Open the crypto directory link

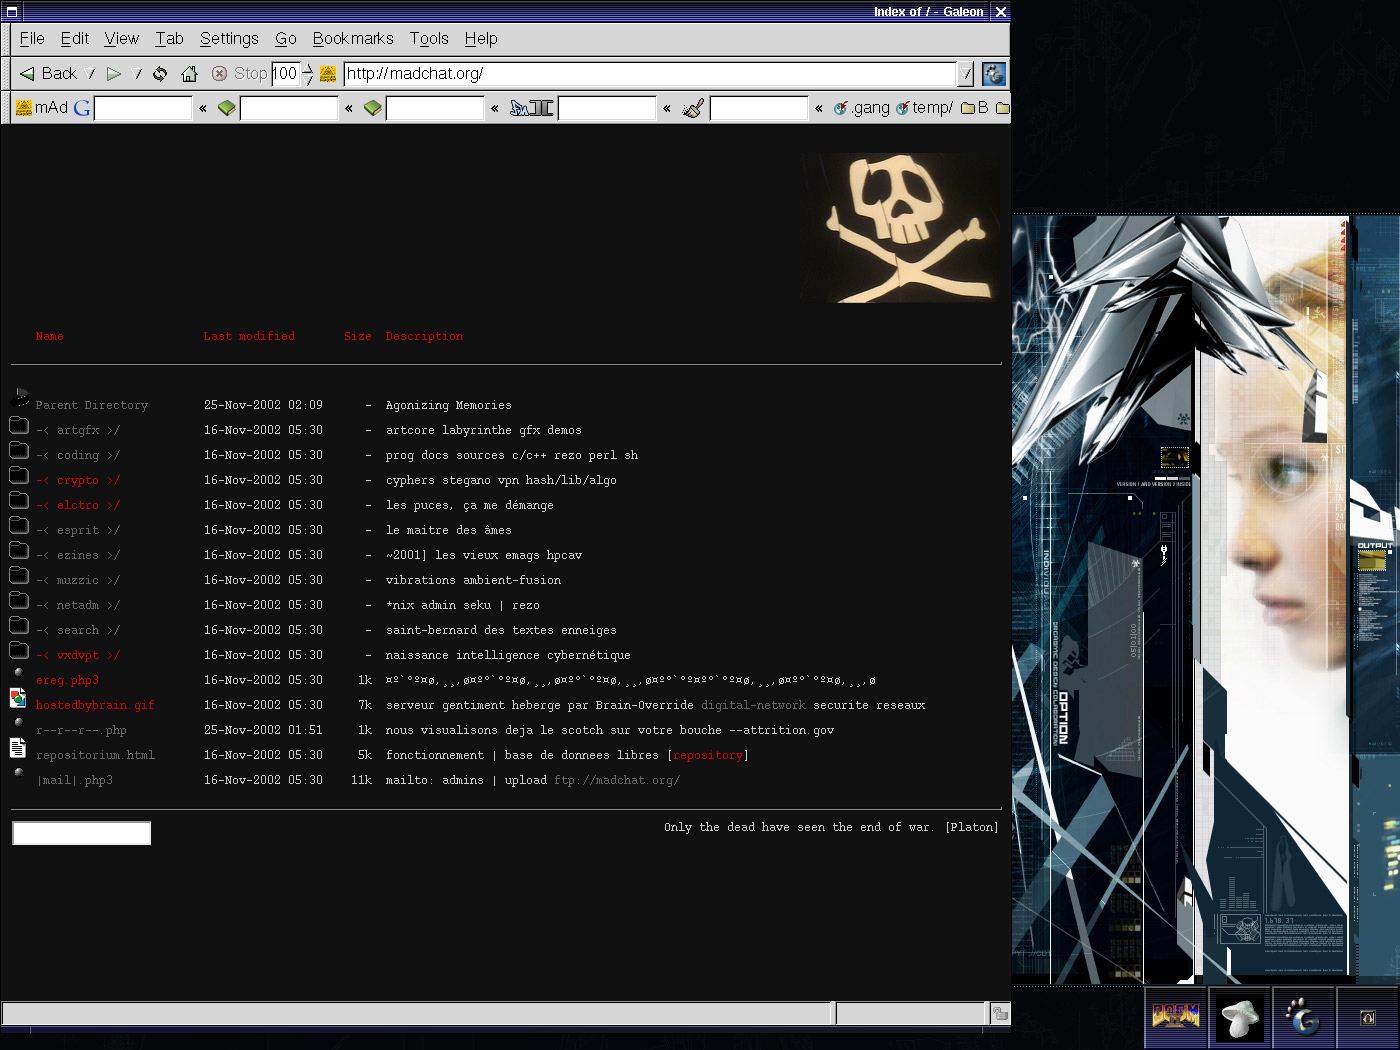(77, 481)
